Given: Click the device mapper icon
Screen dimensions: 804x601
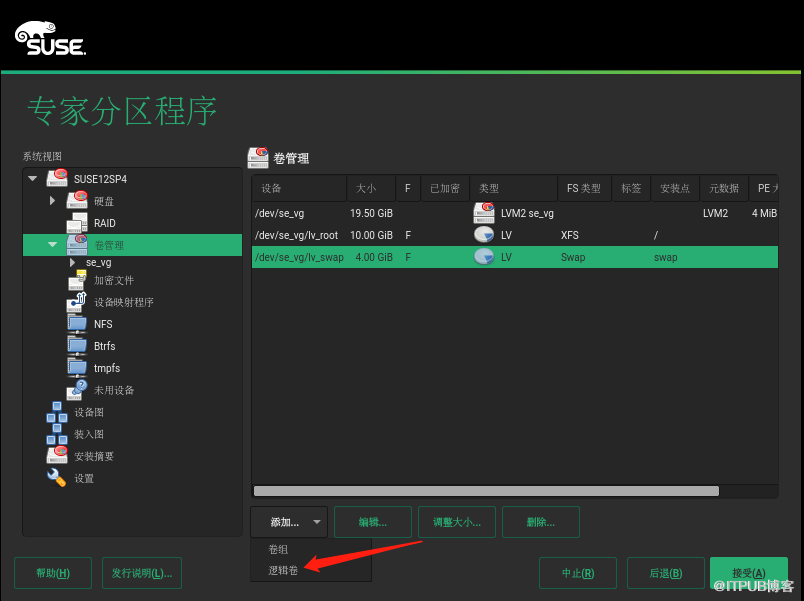Looking at the screenshot, I should click(77, 302).
